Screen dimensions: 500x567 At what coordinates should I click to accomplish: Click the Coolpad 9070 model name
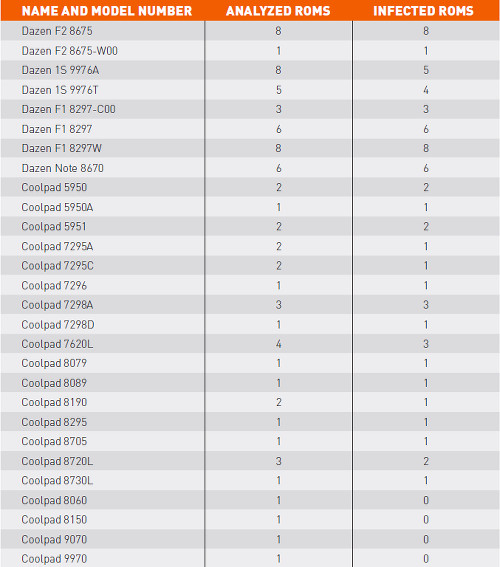[54, 540]
